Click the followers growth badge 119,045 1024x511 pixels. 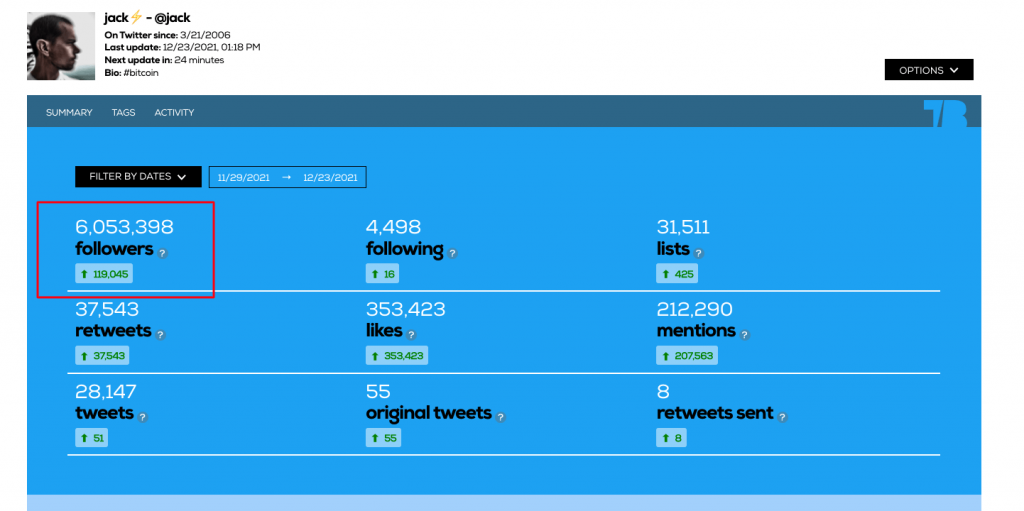click(104, 274)
